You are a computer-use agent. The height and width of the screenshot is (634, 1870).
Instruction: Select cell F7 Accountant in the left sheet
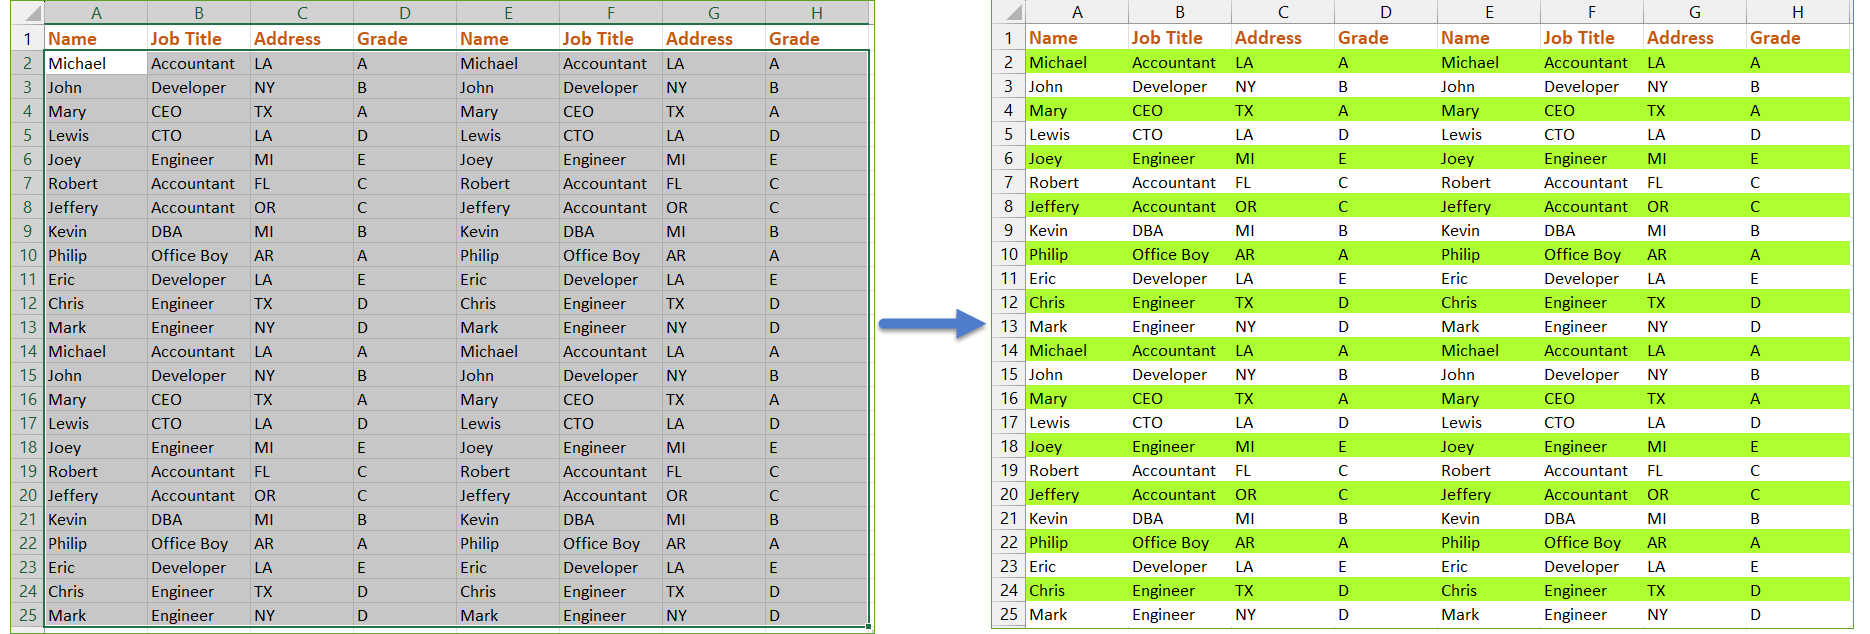[611, 183]
